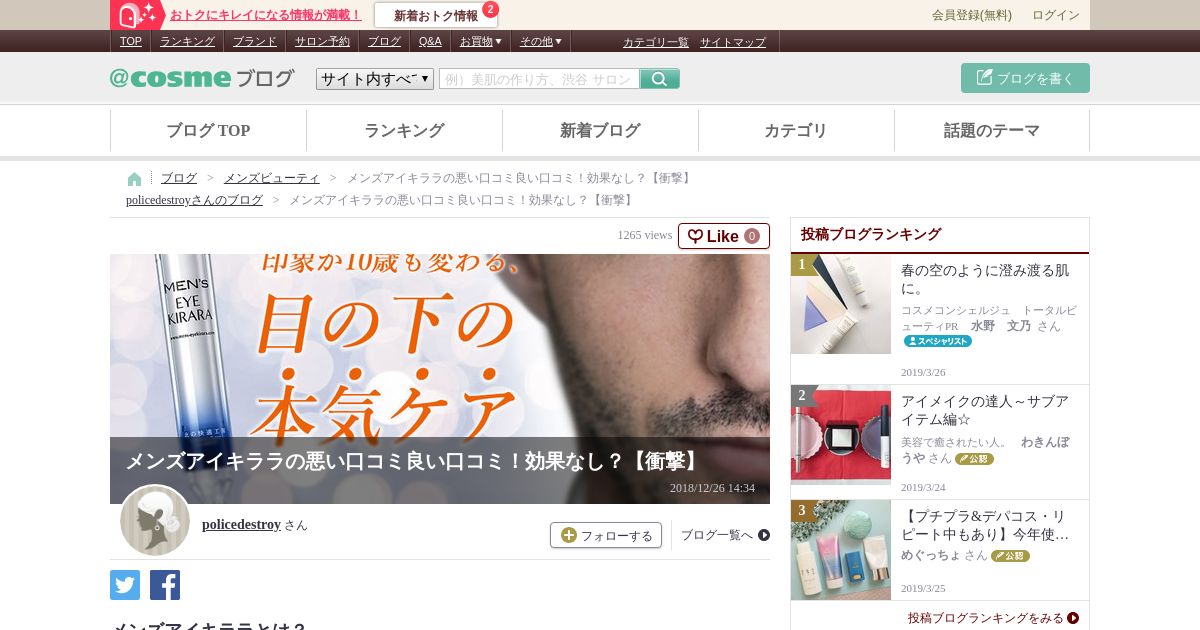Screen dimensions: 1200x630
Task: Click ブログ breadcrumb link
Action: click(179, 178)
